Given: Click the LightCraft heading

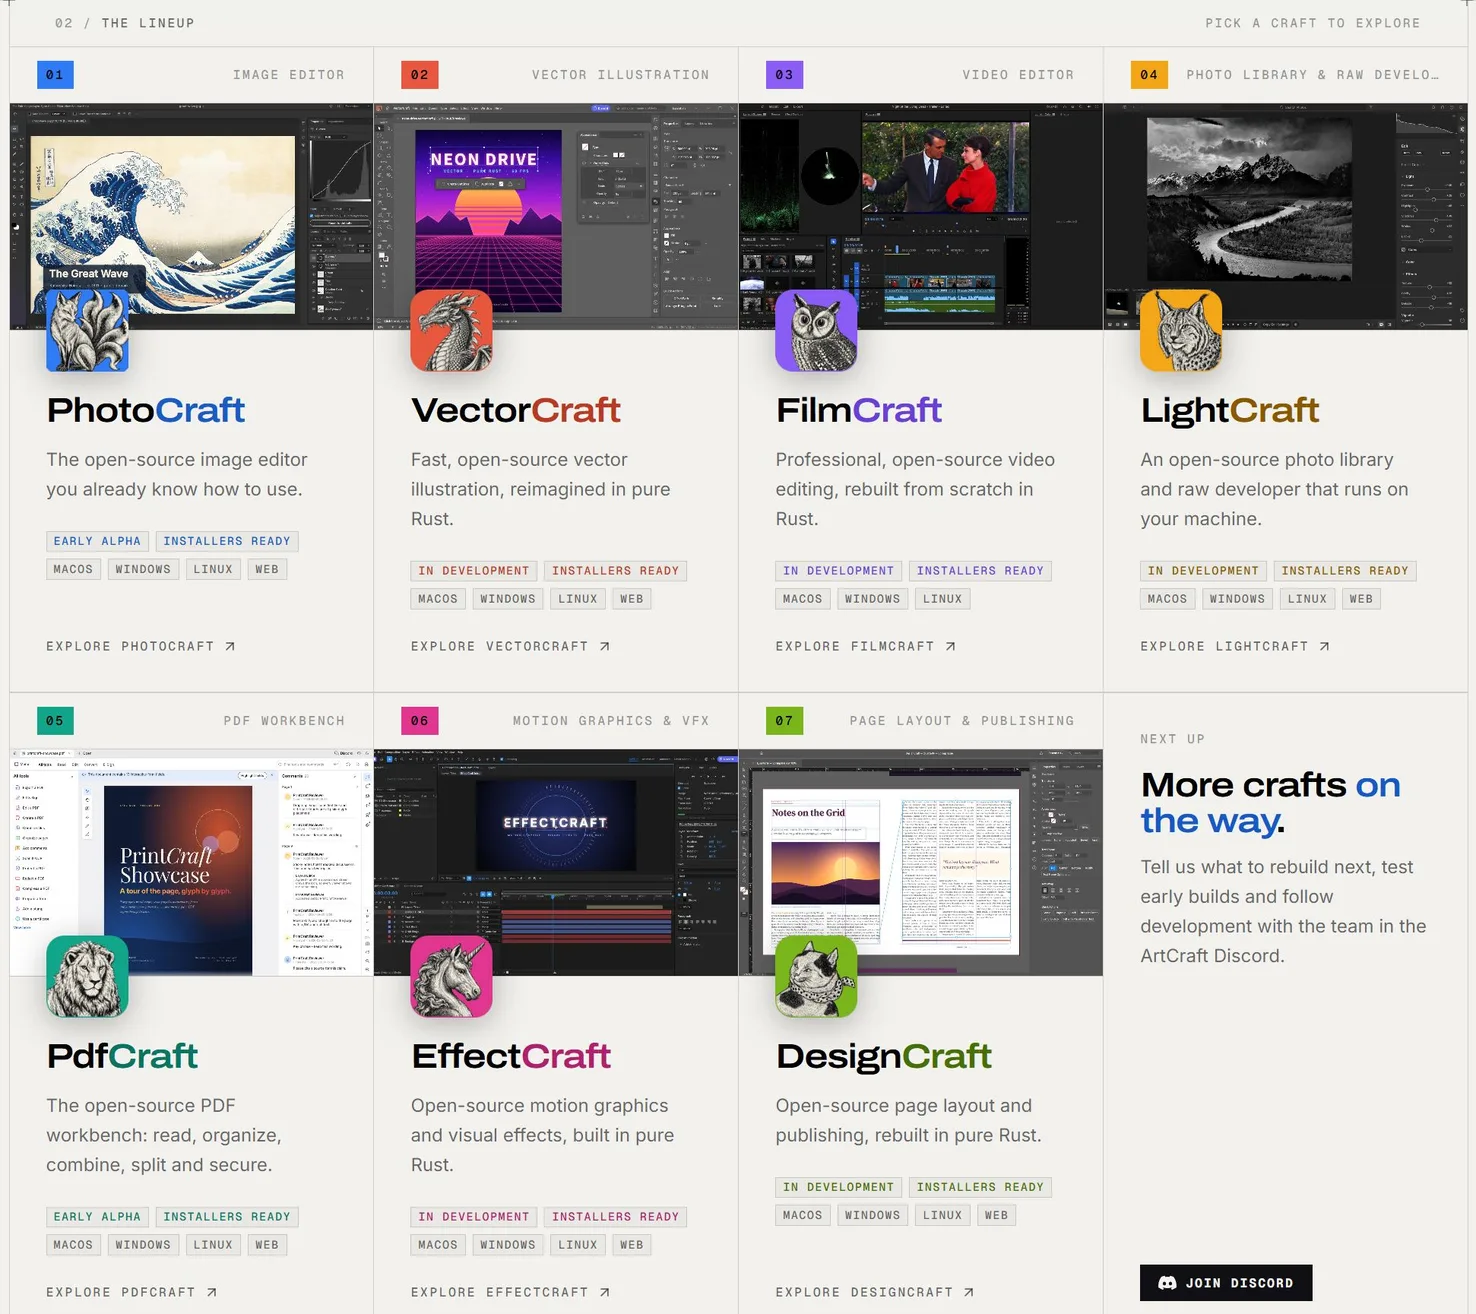Looking at the screenshot, I should [x=1230, y=410].
